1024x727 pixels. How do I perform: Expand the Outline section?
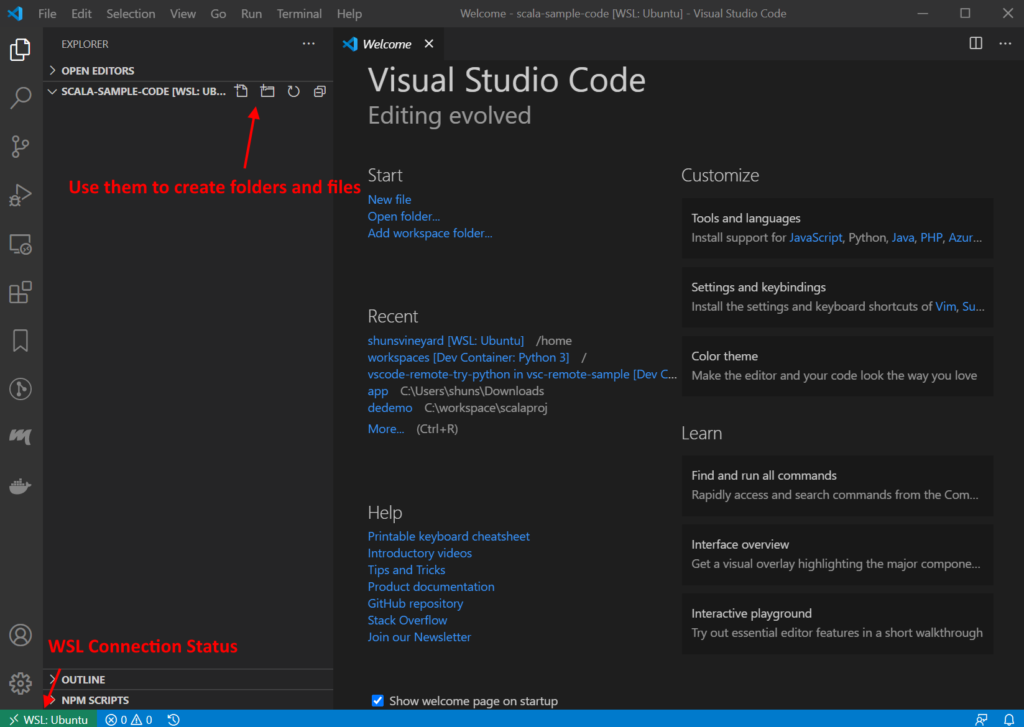point(83,680)
